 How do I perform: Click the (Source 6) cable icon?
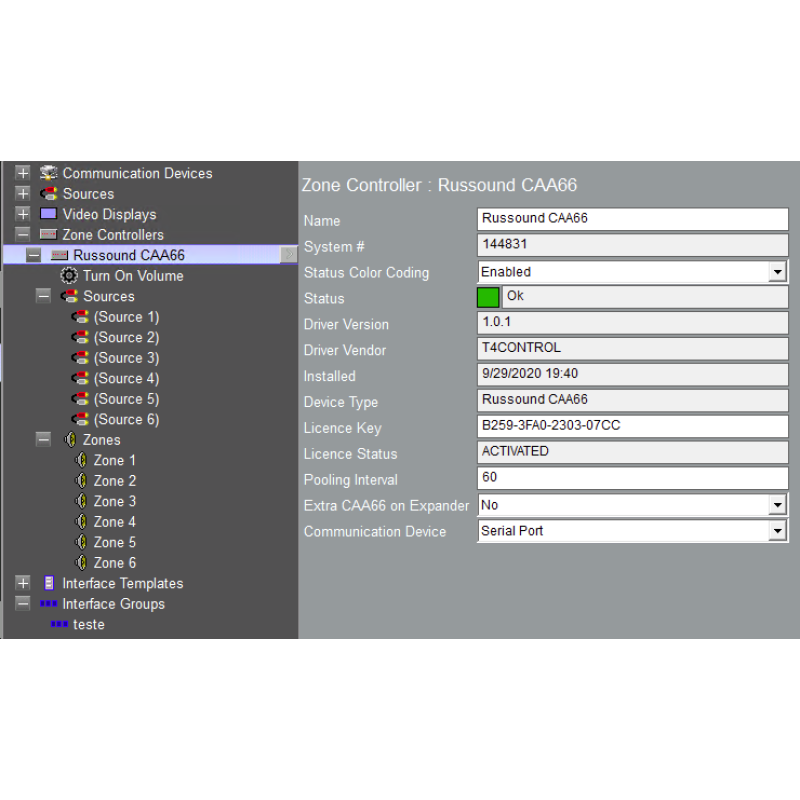[x=80, y=419]
